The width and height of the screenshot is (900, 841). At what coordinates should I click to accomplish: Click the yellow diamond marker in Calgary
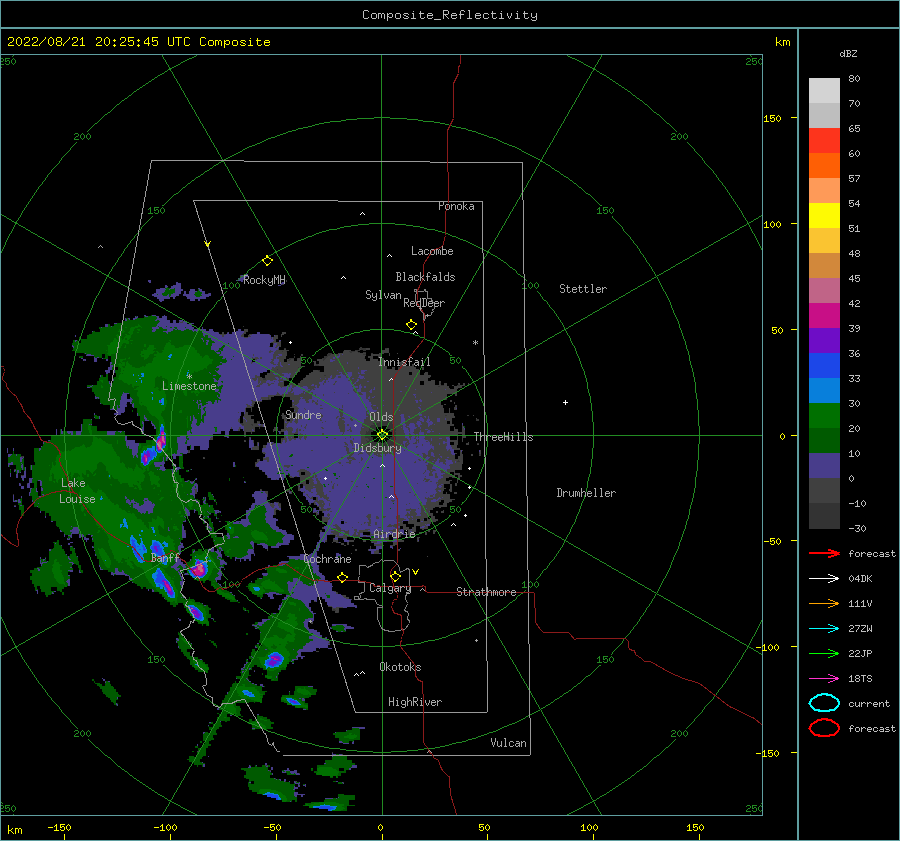pos(395,576)
